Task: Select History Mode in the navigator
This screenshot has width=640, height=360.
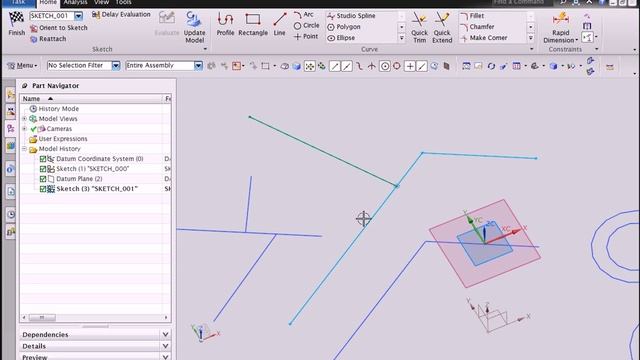Action: [58, 109]
